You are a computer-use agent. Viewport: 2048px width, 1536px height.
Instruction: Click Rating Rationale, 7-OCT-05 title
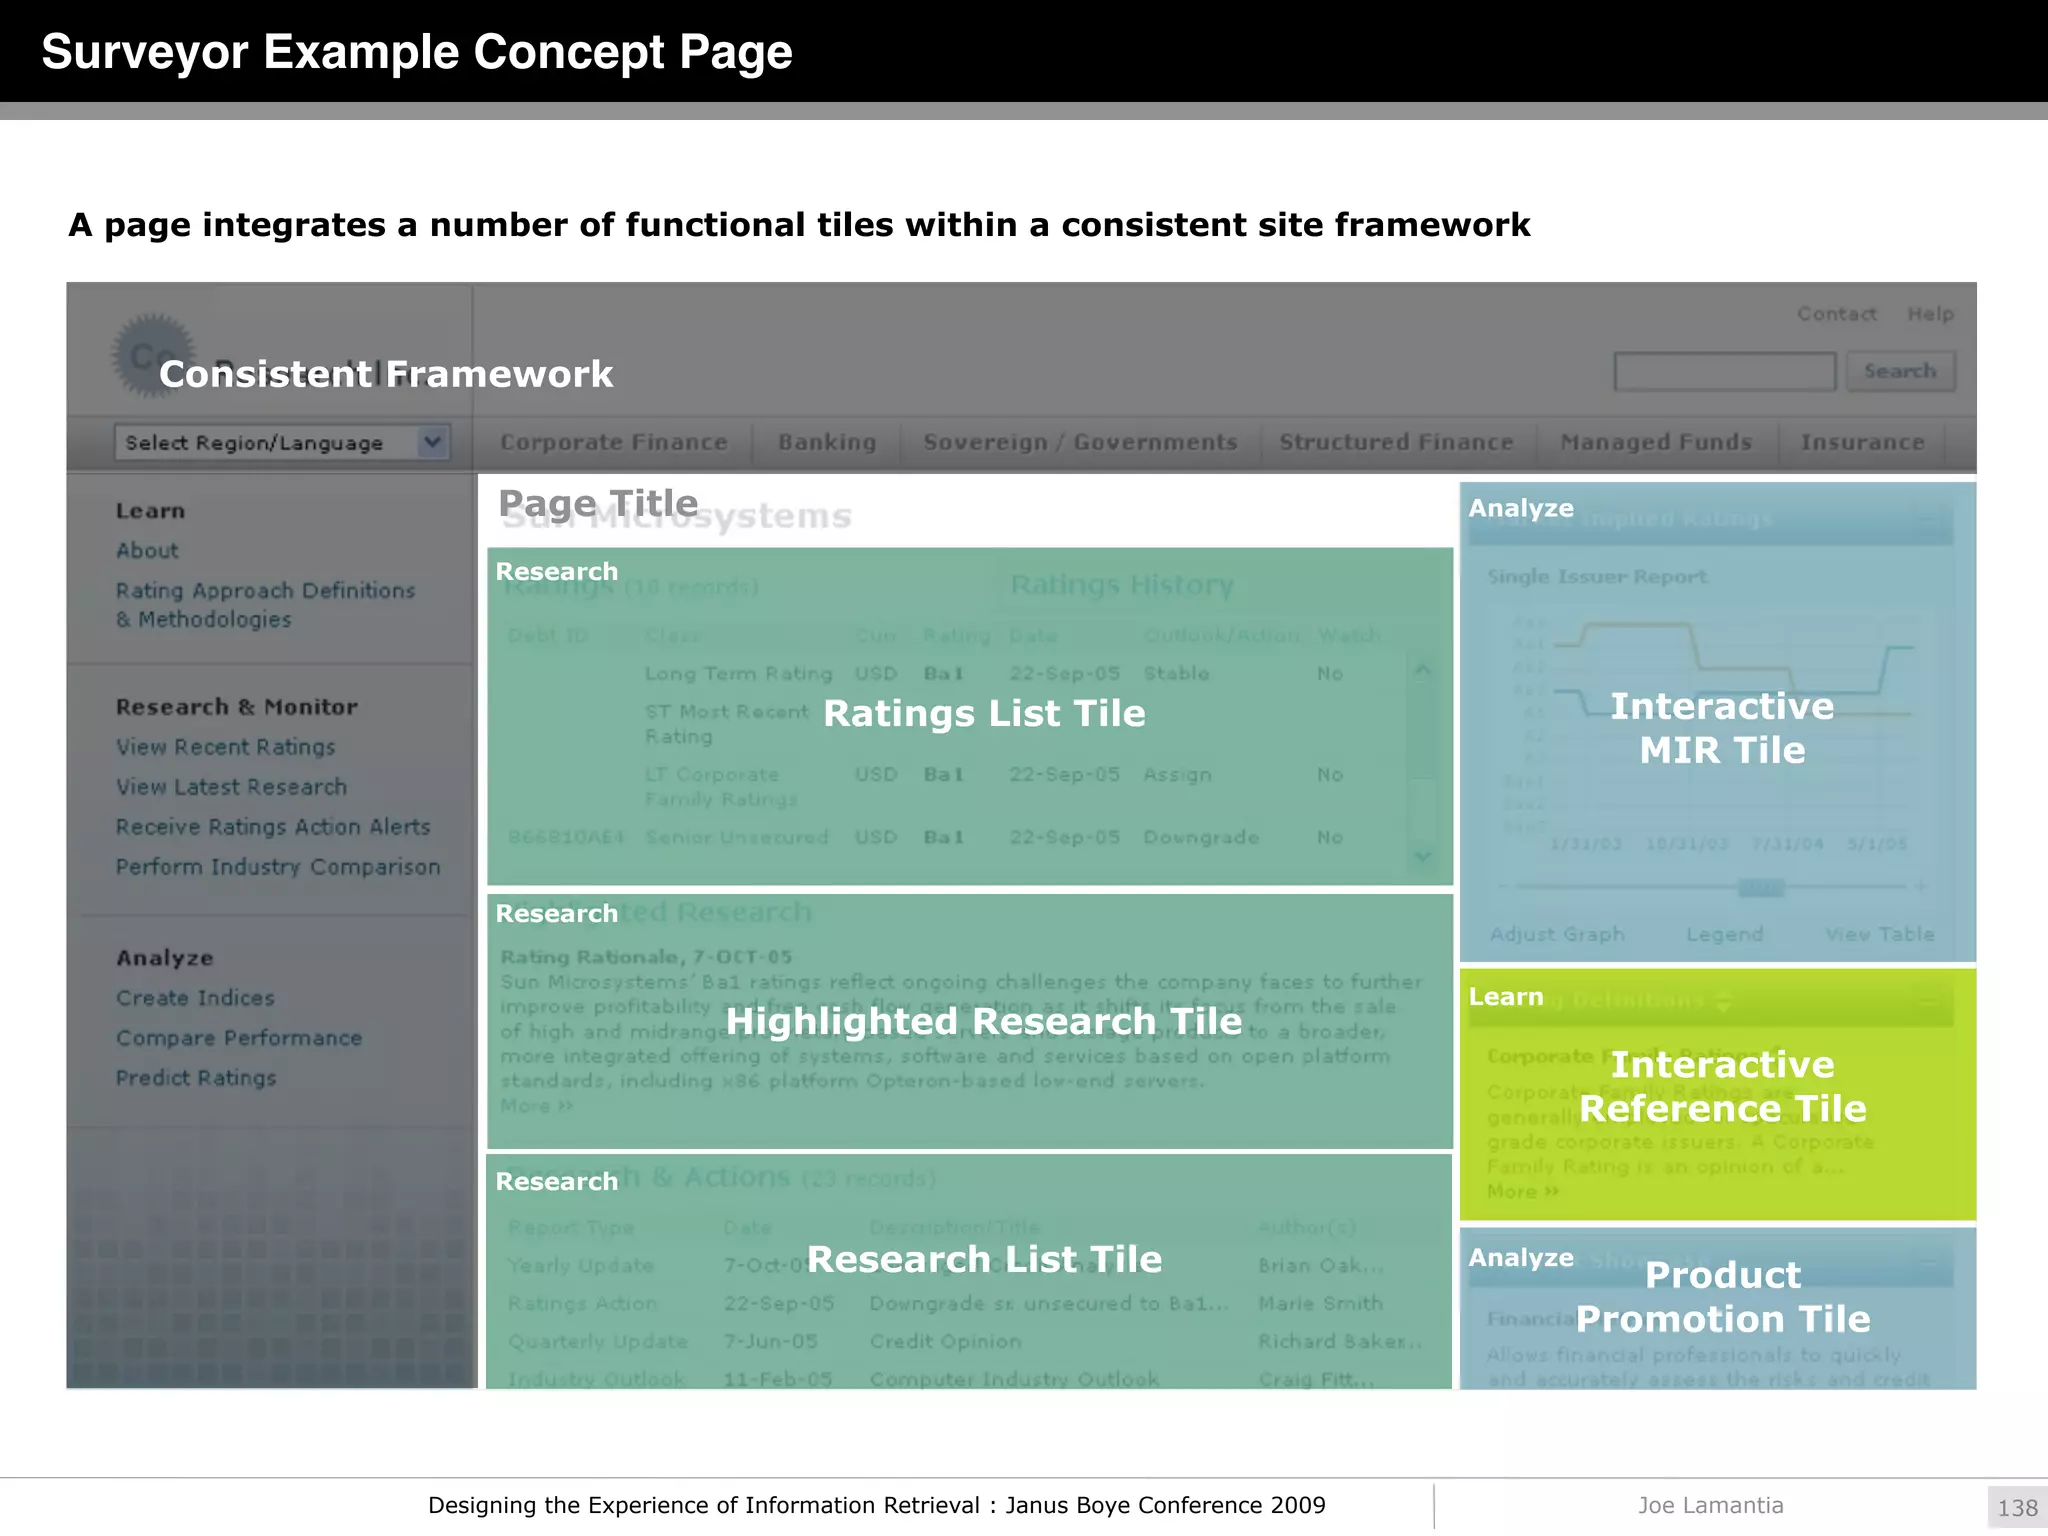646,957
